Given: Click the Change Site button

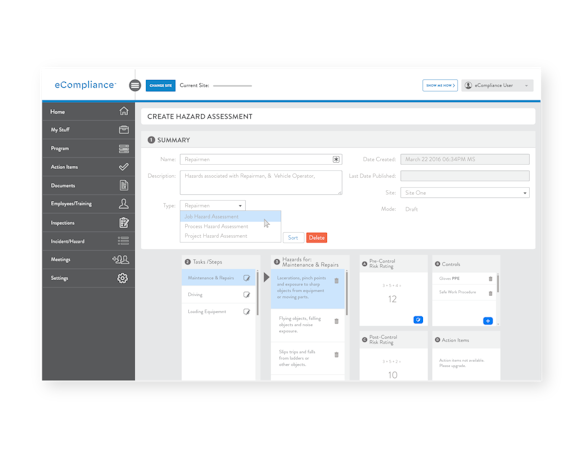Looking at the screenshot, I should pyautogui.click(x=160, y=85).
